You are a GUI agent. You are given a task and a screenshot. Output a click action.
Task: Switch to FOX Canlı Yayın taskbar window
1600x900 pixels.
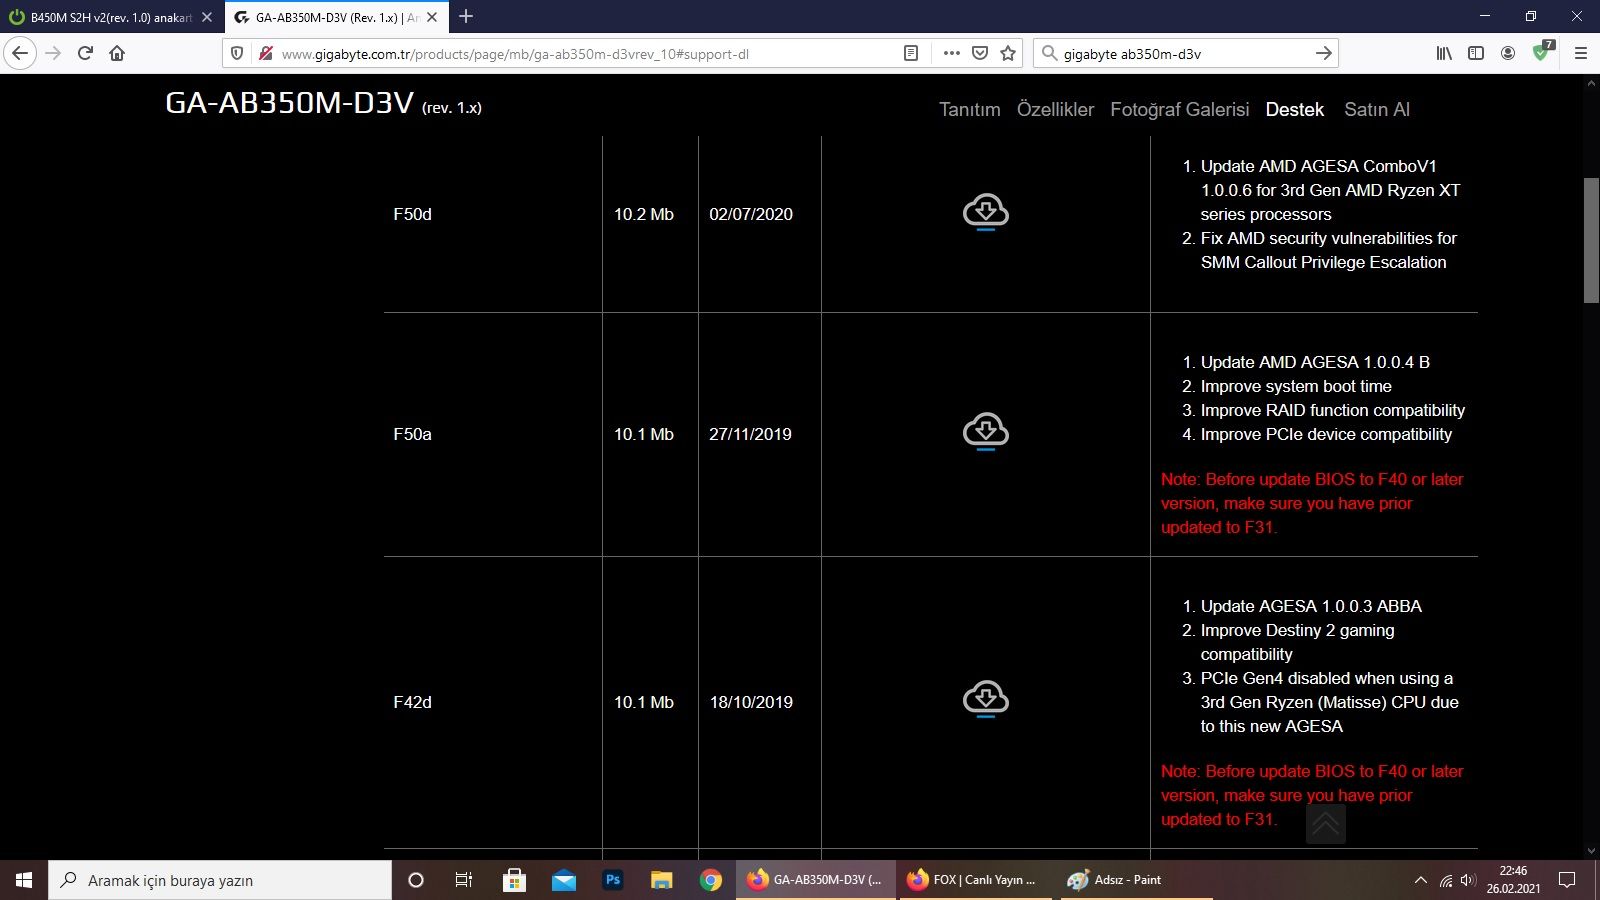[x=976, y=880]
